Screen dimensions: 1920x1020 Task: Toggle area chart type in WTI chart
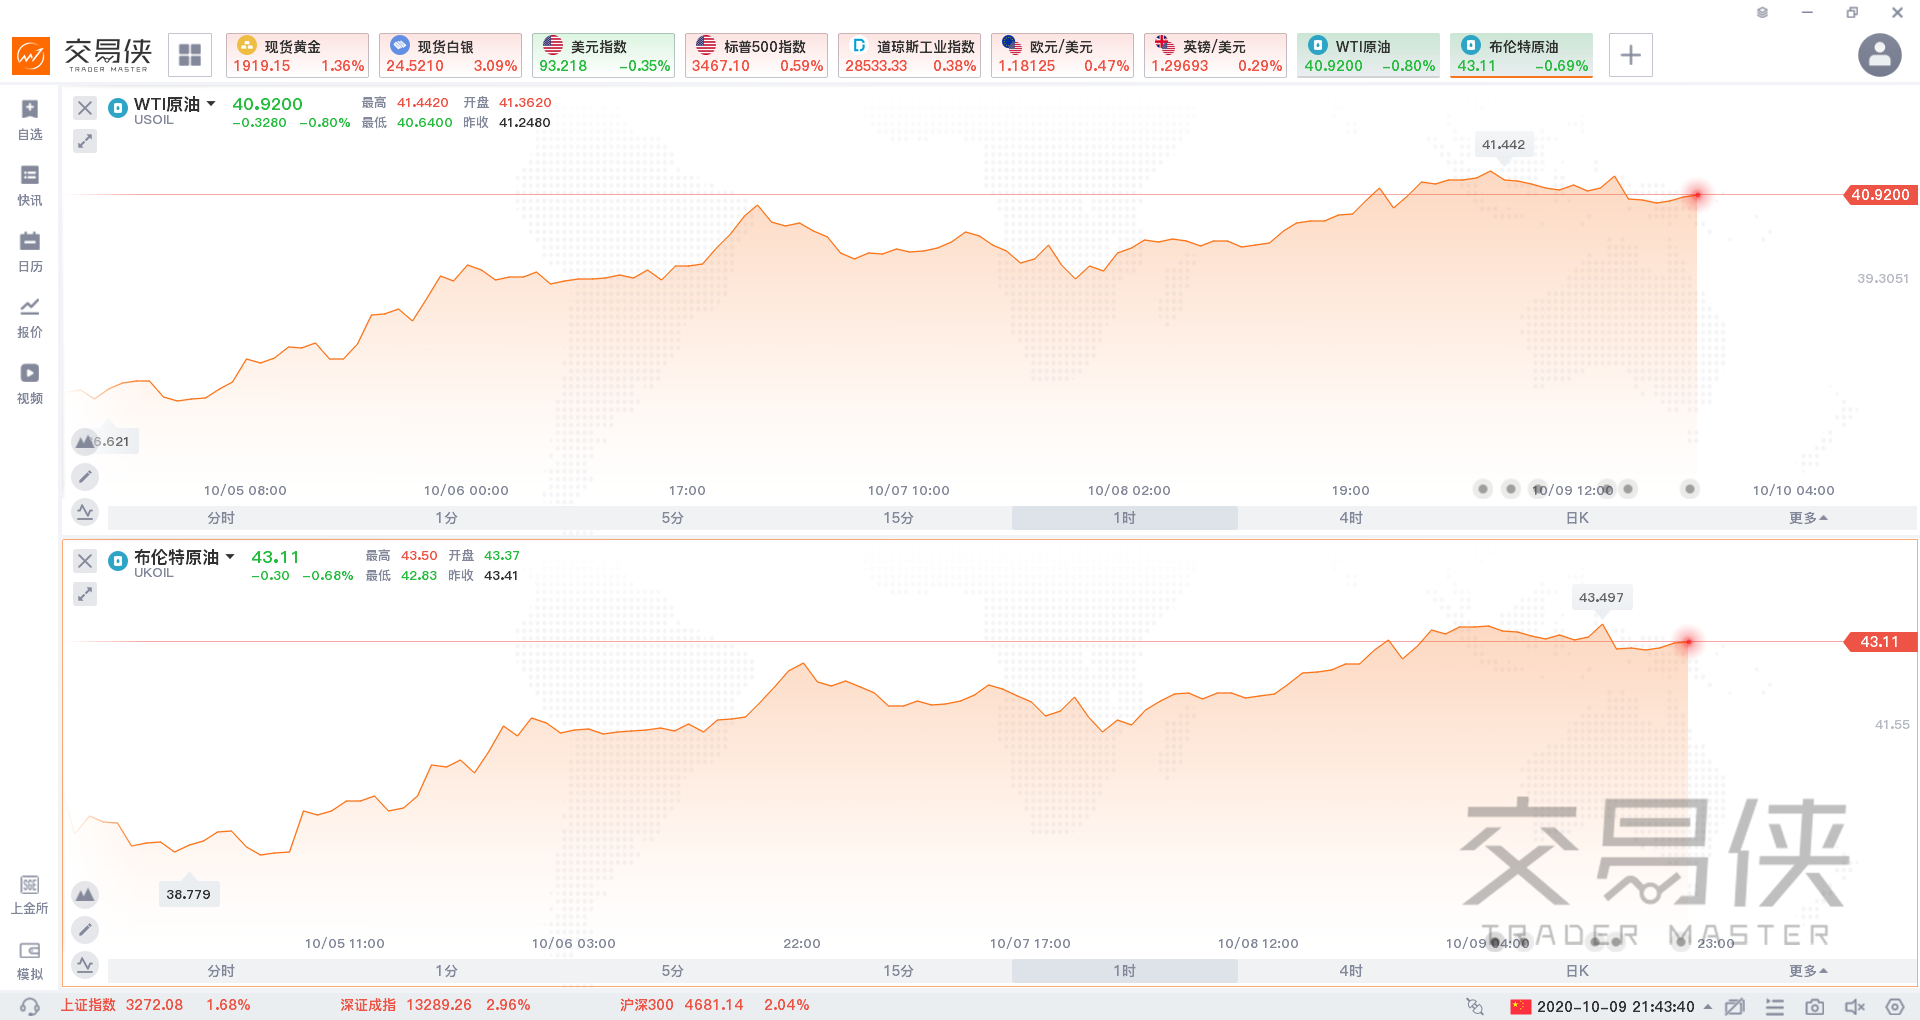(x=85, y=441)
